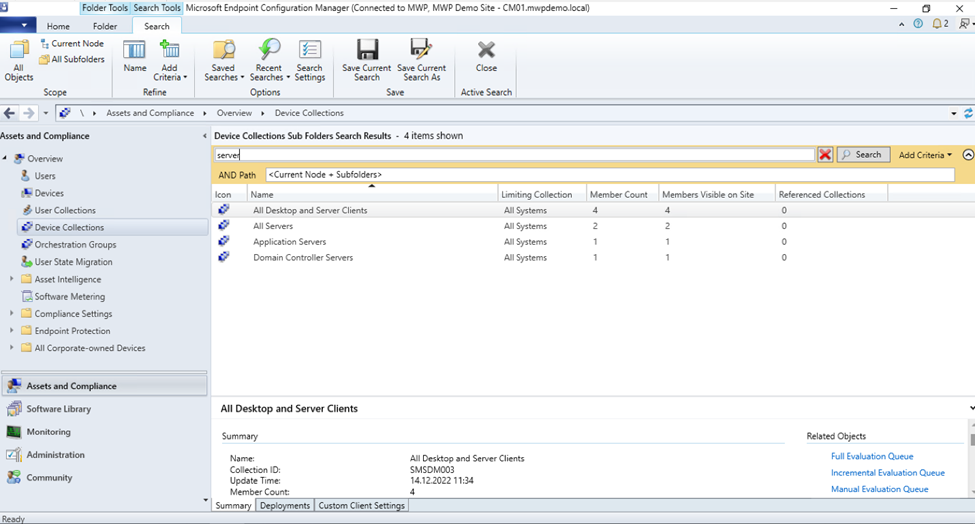Switch to the Custom Client Settings tab
Viewport: 975px width, 524px height.
[361, 505]
